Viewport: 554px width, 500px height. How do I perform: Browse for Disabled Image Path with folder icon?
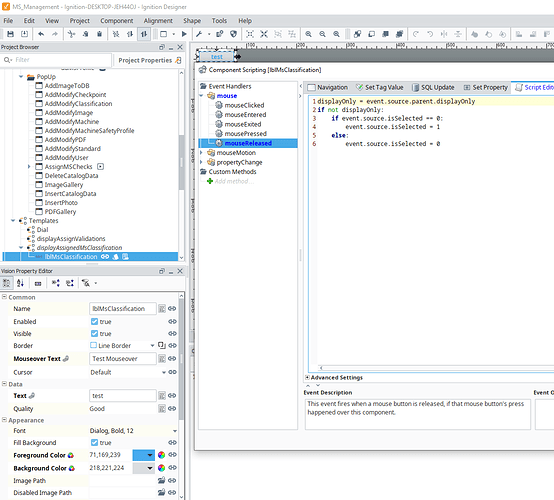(x=161, y=492)
